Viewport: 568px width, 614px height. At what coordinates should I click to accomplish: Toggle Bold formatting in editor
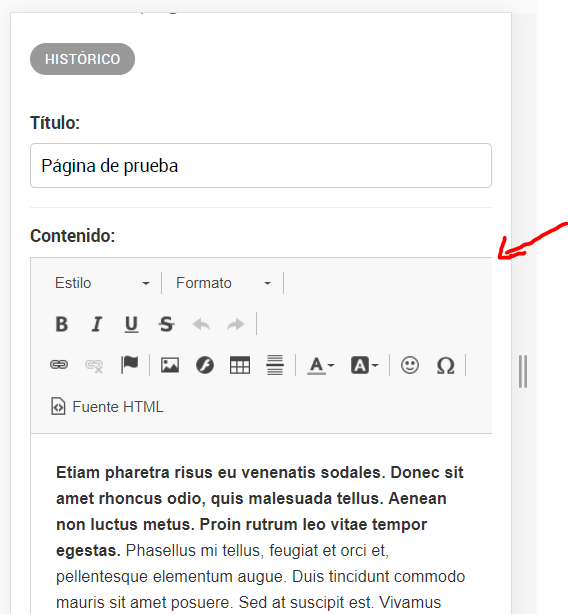pos(61,324)
